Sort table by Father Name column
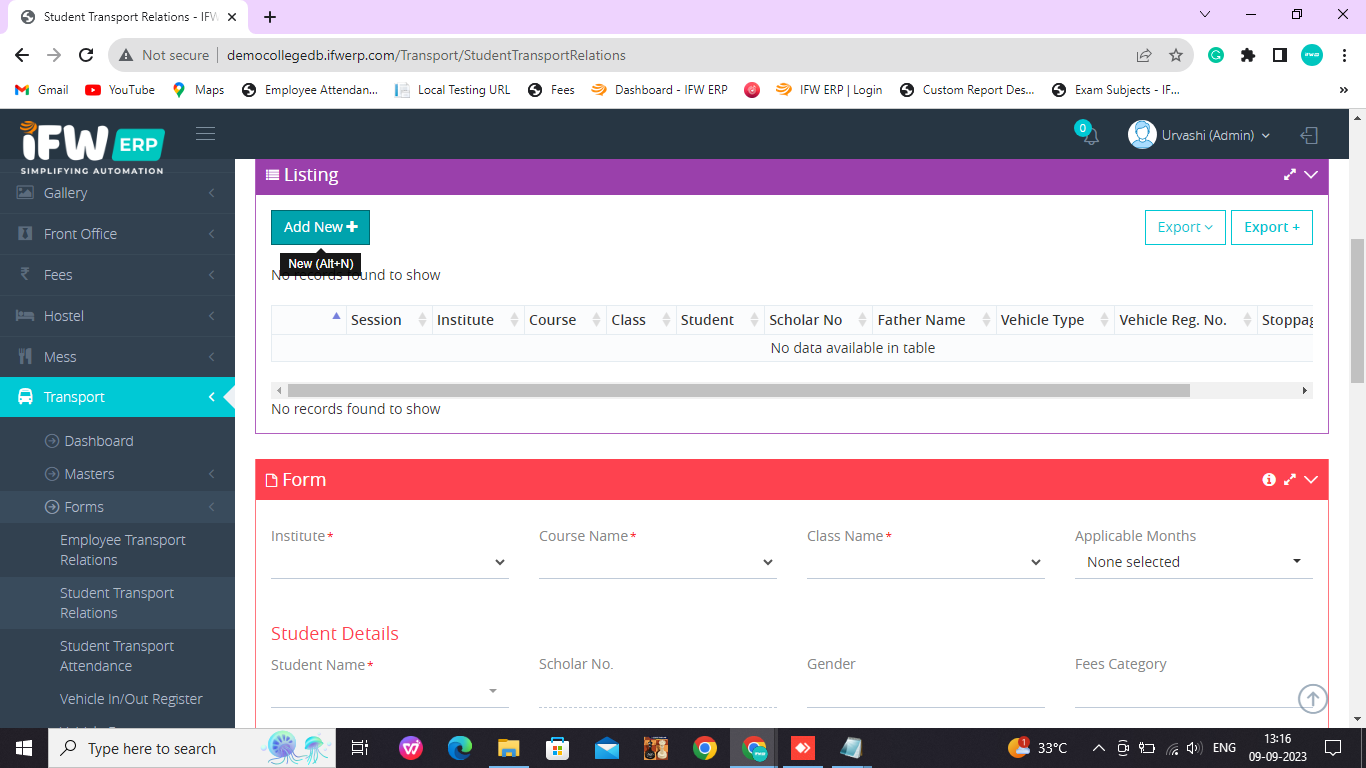The image size is (1366, 768). coord(934,320)
